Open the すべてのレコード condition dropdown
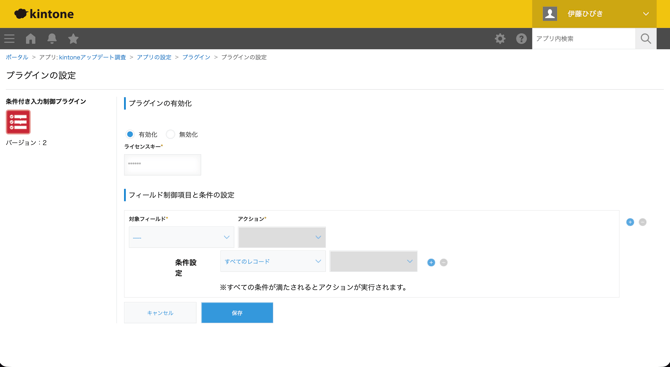 click(273, 261)
